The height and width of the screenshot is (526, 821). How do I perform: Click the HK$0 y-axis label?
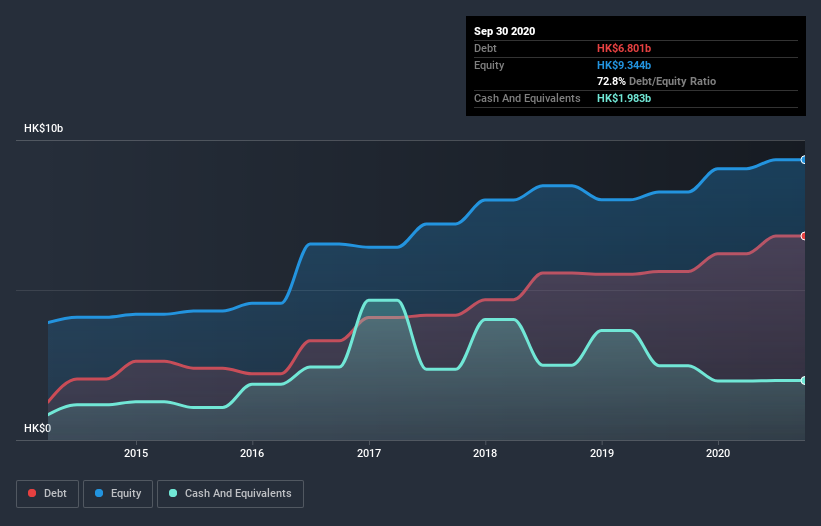(x=38, y=428)
